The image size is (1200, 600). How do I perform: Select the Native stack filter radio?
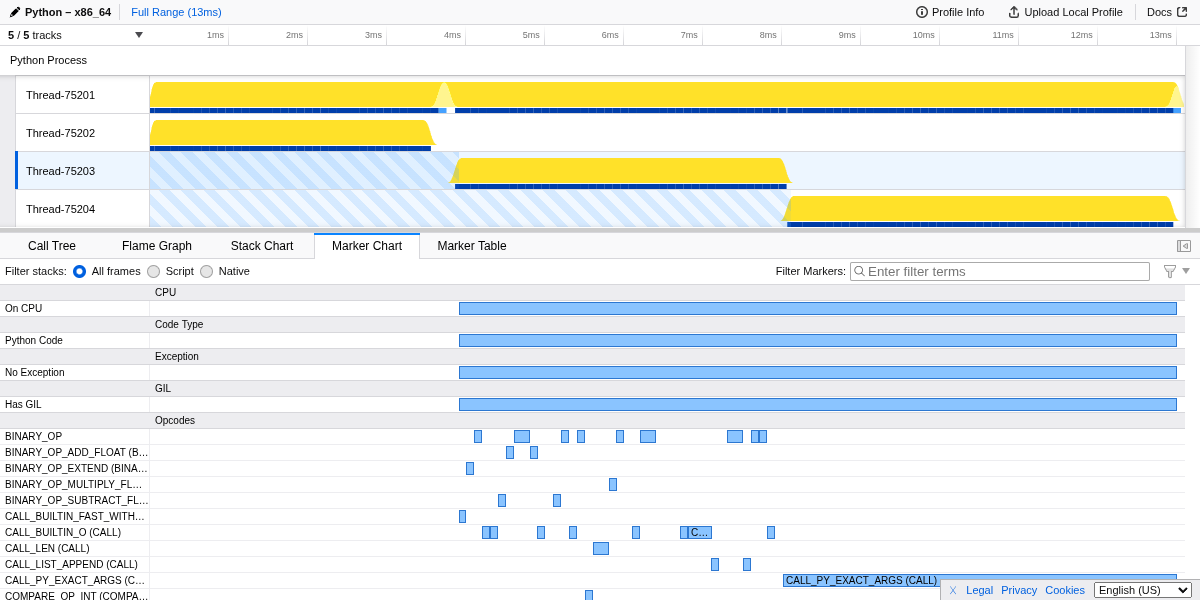coord(206,271)
